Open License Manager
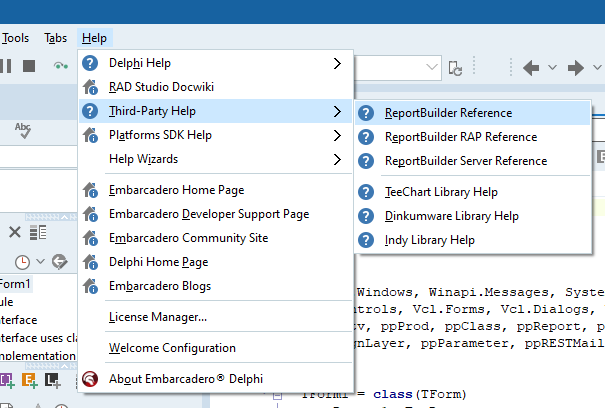Image resolution: width=605 pixels, height=408 pixels. (216, 317)
